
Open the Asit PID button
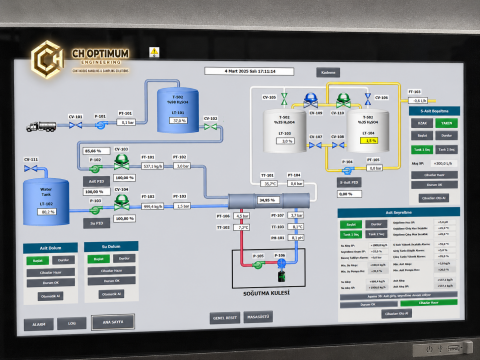[96, 181]
